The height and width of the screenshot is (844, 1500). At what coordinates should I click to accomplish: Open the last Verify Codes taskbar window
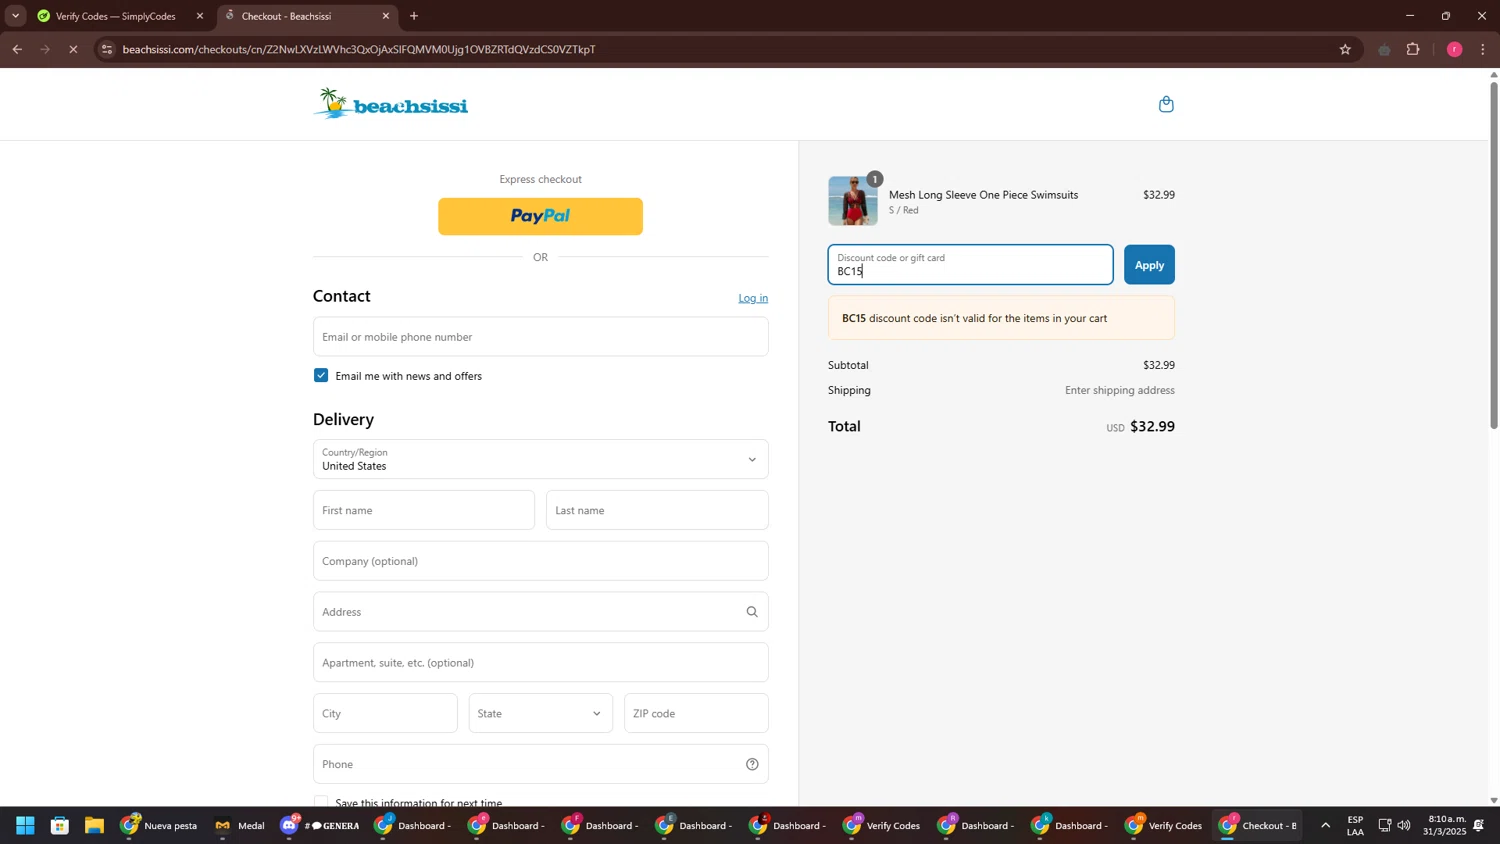click(1163, 826)
